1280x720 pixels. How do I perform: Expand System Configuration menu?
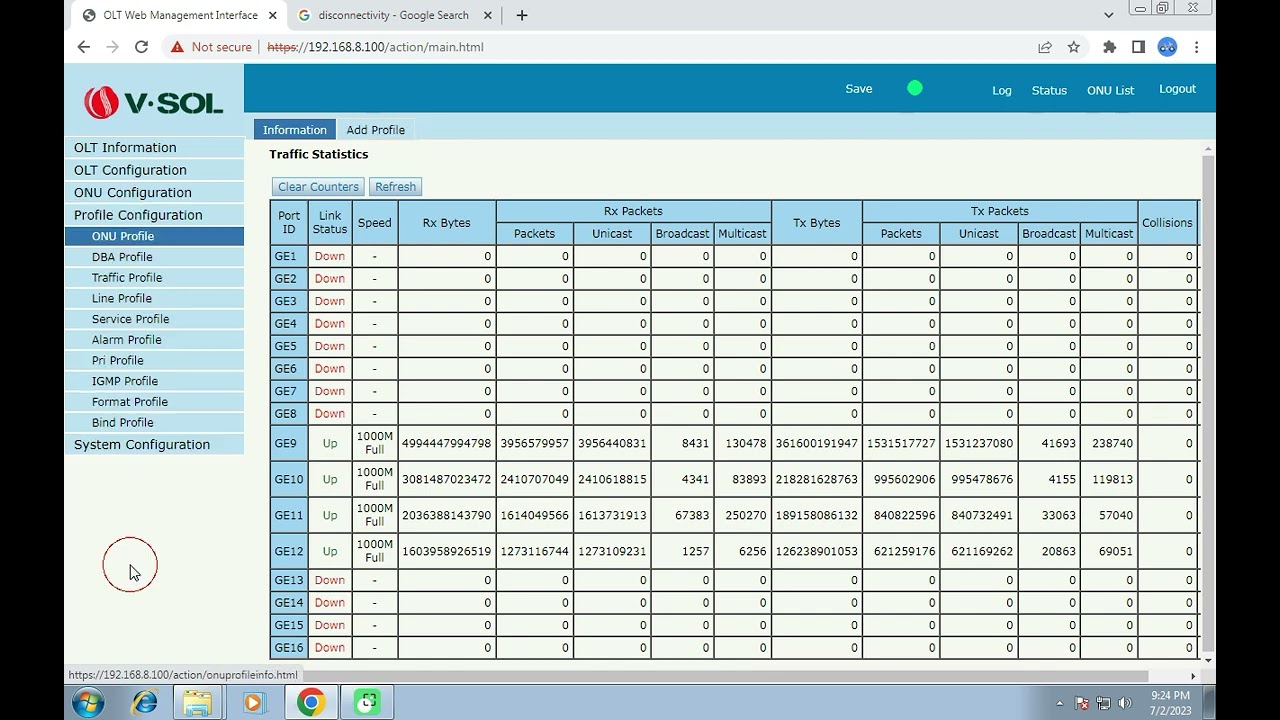pyautogui.click(x=155, y=444)
